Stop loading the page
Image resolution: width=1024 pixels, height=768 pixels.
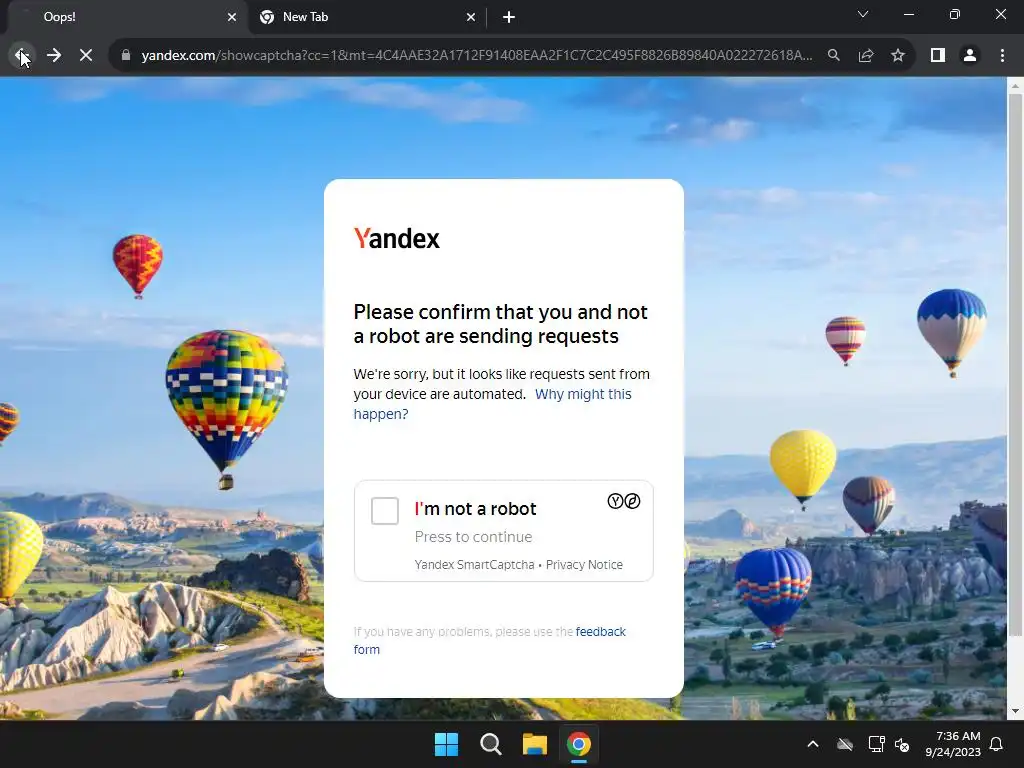86,56
